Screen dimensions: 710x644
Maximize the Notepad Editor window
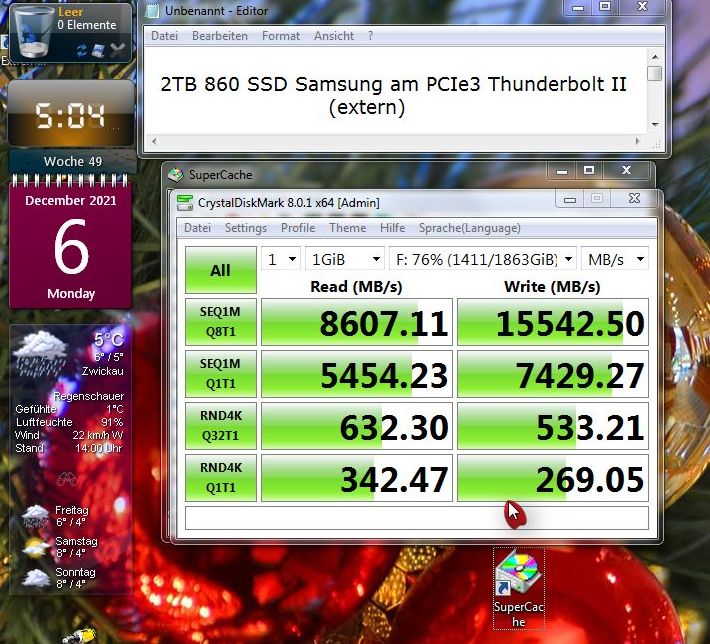coord(604,6)
